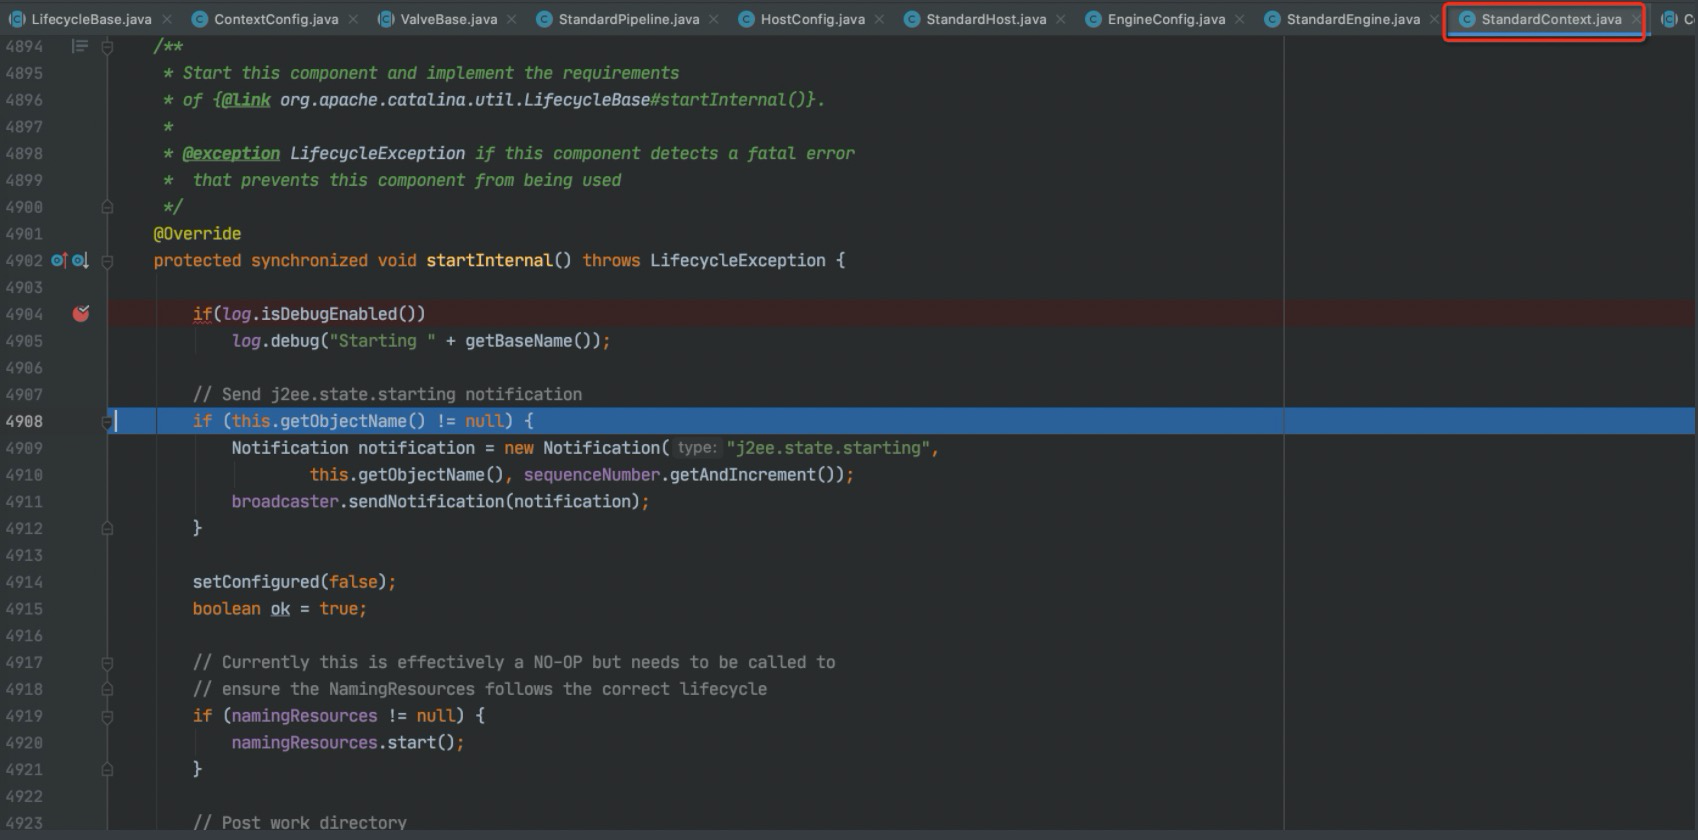Close the ContextConfig.java tab
This screenshot has height=840, width=1698.
pos(354,19)
